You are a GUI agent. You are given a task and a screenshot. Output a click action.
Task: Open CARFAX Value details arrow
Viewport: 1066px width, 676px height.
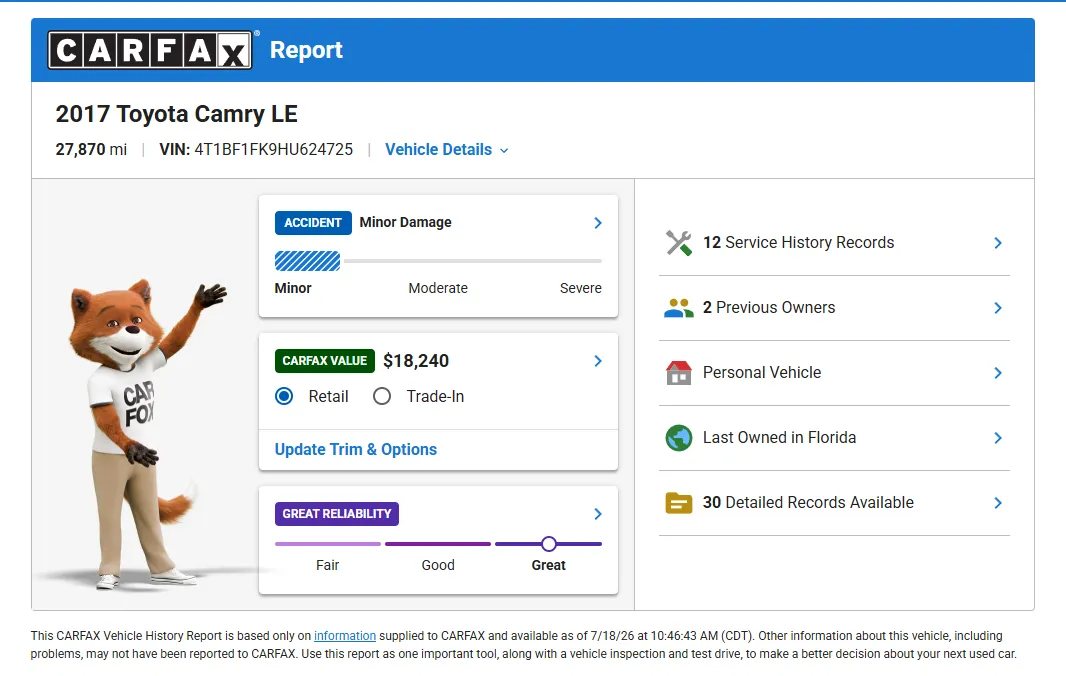click(598, 361)
